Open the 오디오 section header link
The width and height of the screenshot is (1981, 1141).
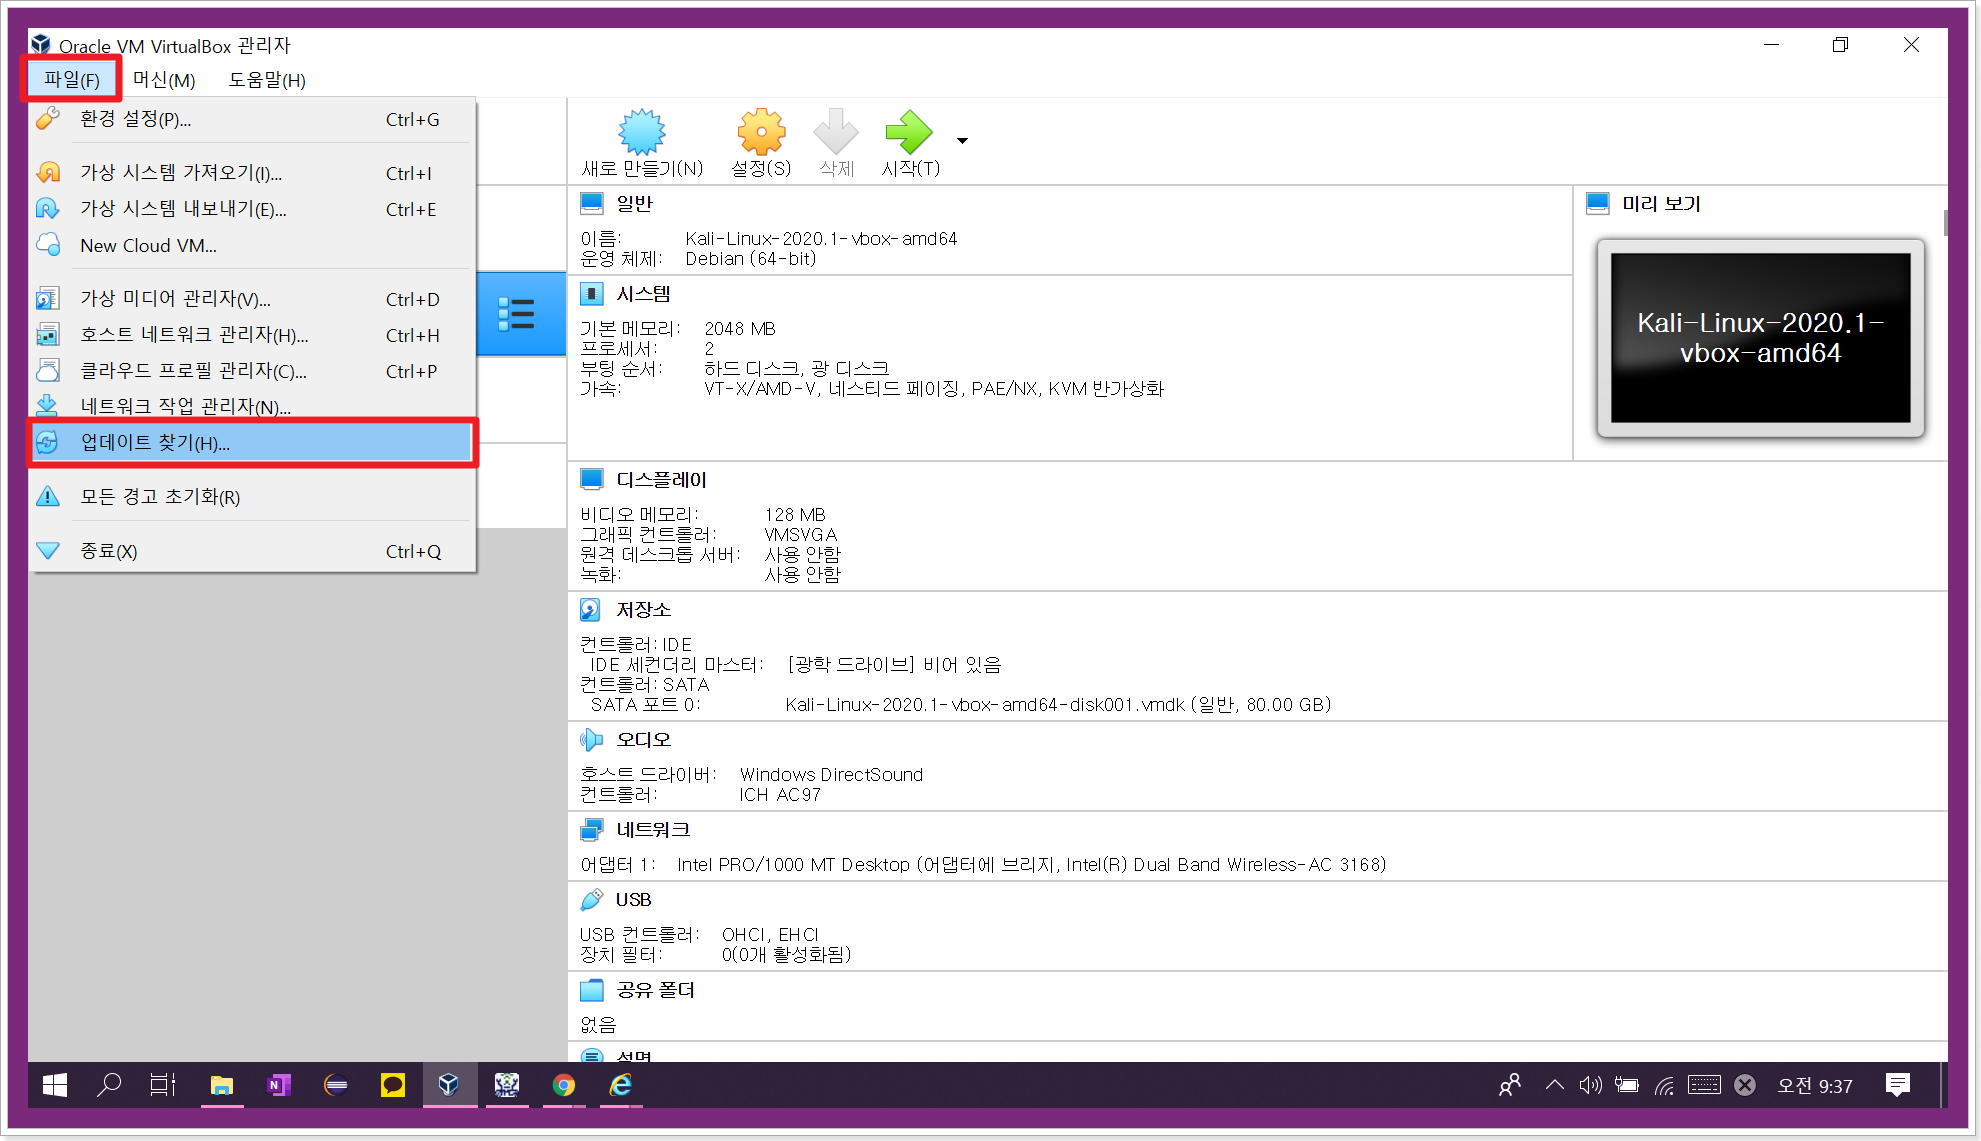643,739
